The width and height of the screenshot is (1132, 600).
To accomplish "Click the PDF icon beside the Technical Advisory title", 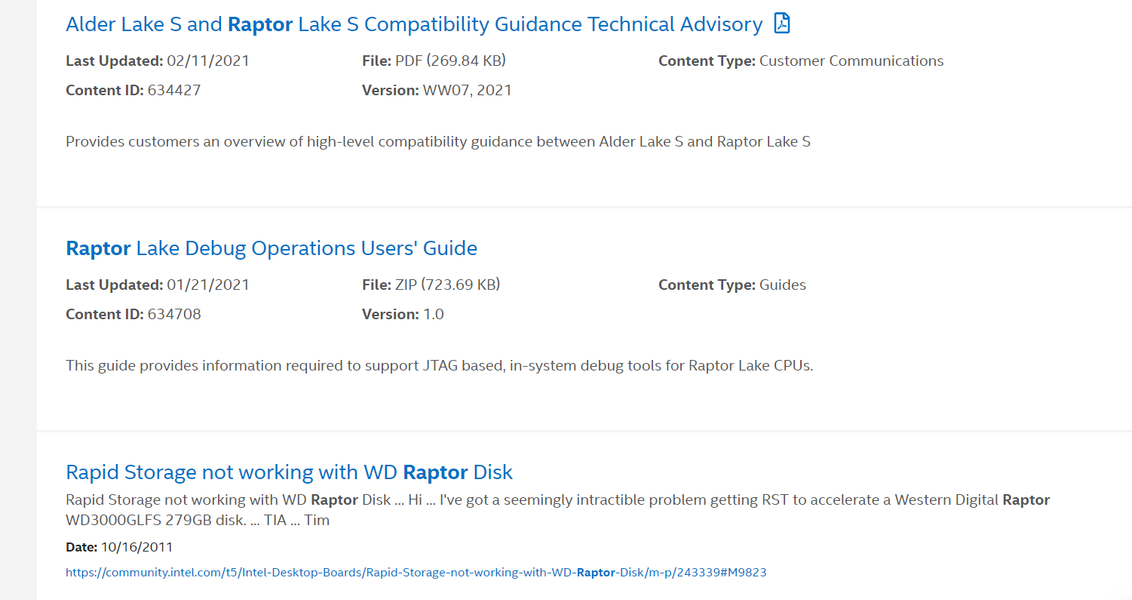I will point(782,23).
